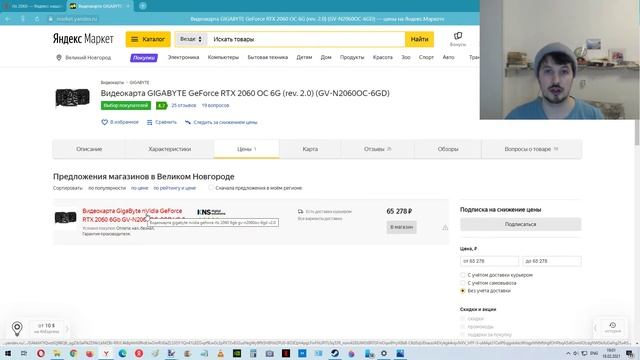
Task: Switch to the Отзывы tab
Action: [378, 149]
